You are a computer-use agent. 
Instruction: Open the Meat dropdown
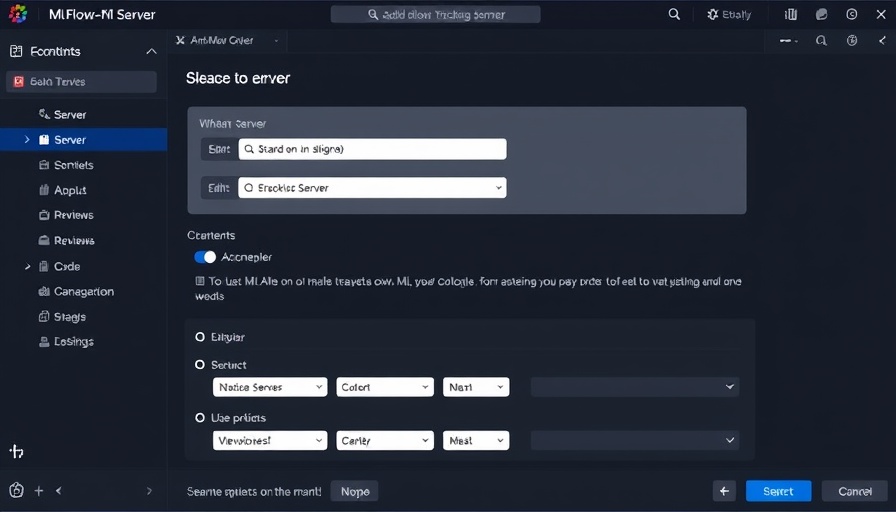[x=475, y=441]
